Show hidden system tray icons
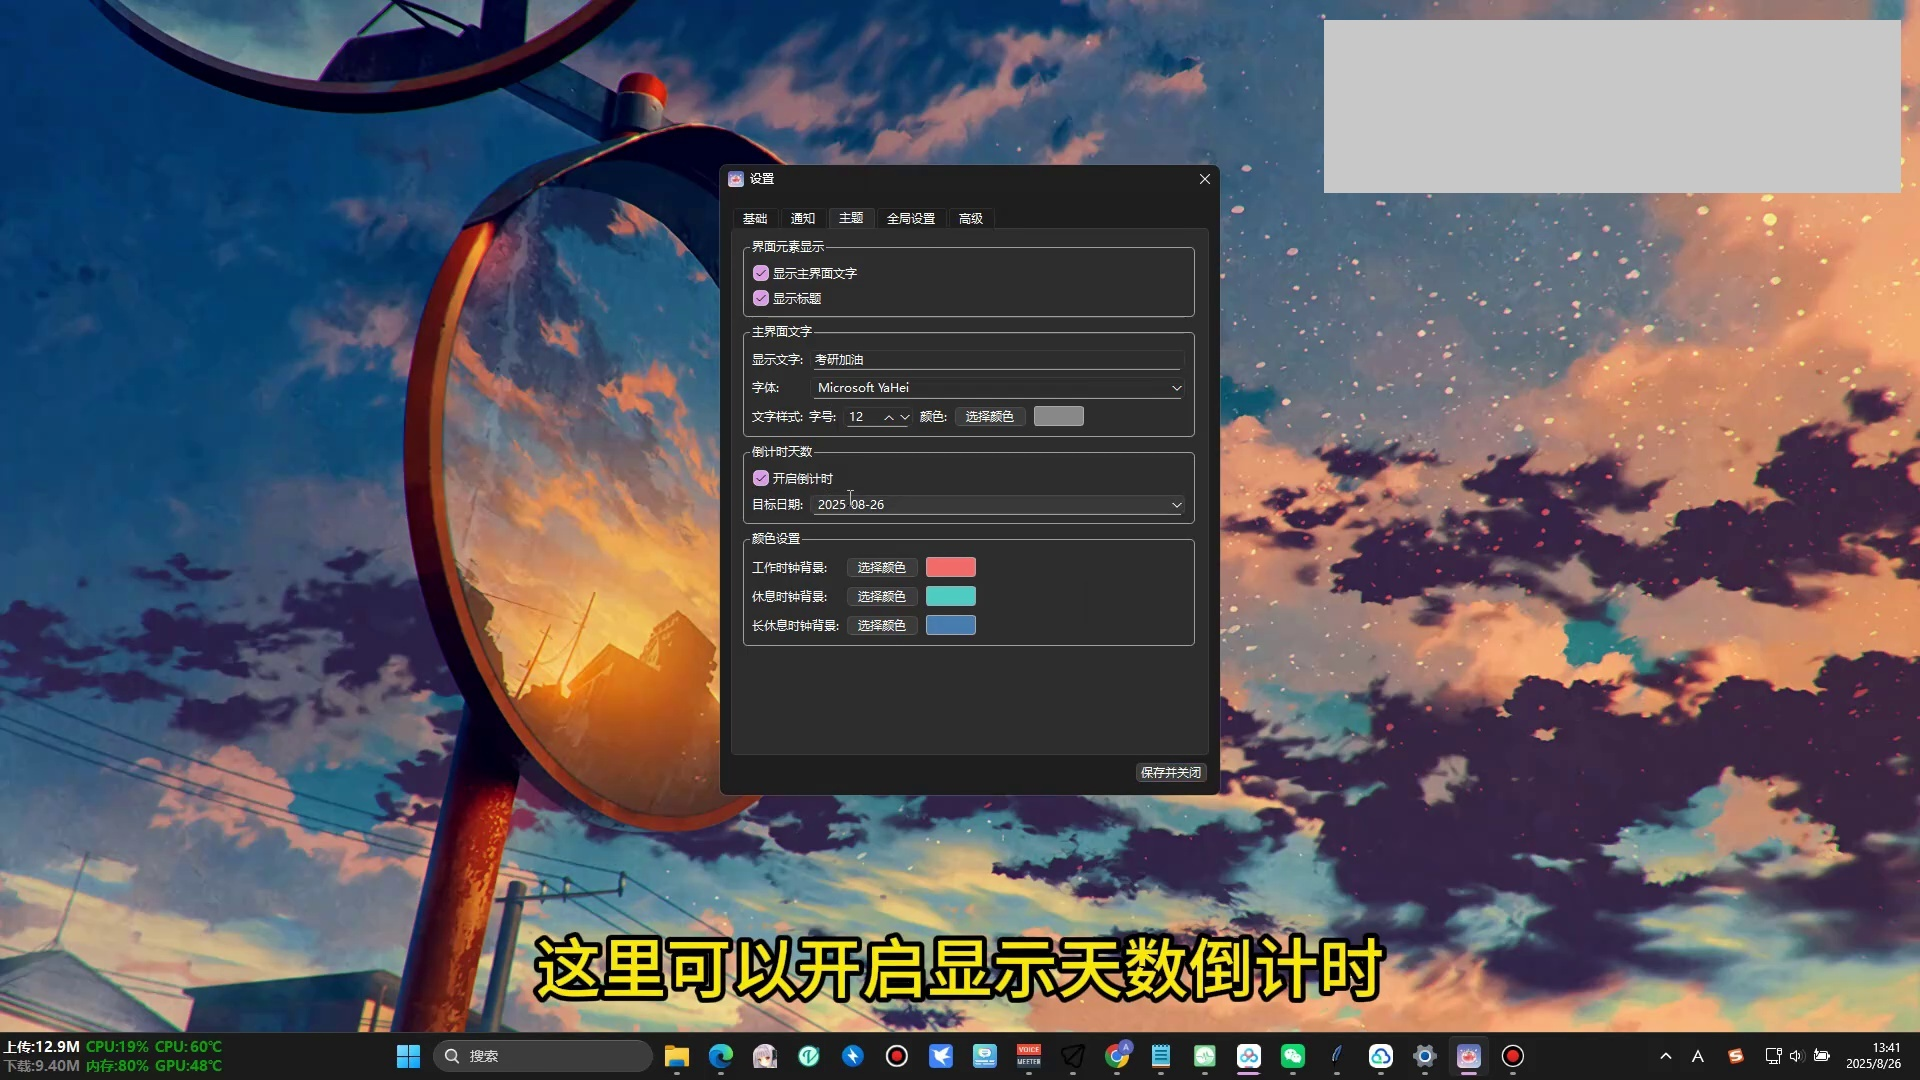The width and height of the screenshot is (1920, 1080). click(1666, 1056)
